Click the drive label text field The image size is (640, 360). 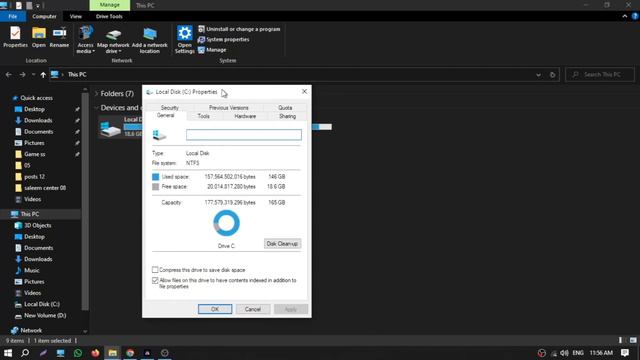click(244, 135)
